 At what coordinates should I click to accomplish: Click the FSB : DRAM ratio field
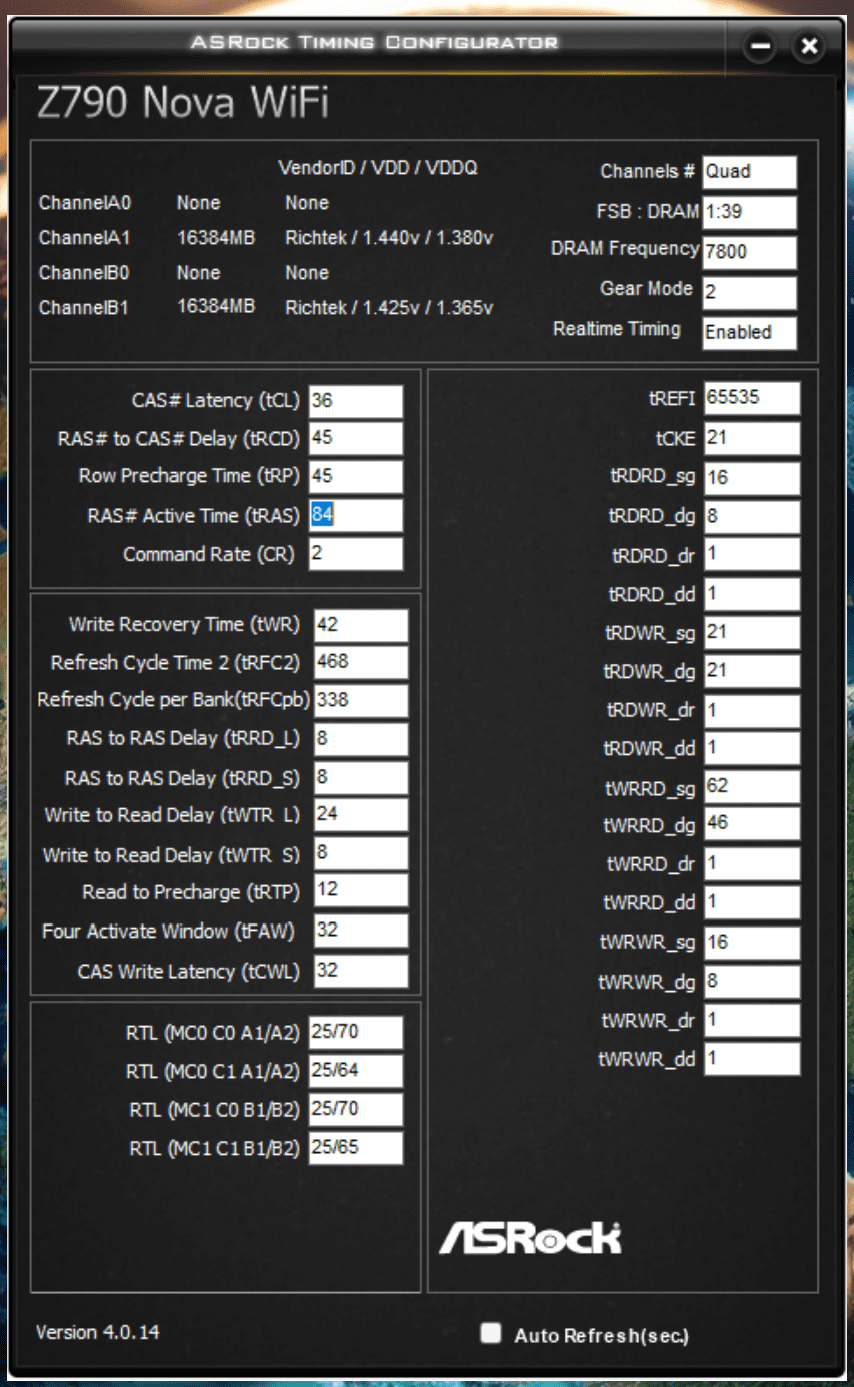pos(749,212)
